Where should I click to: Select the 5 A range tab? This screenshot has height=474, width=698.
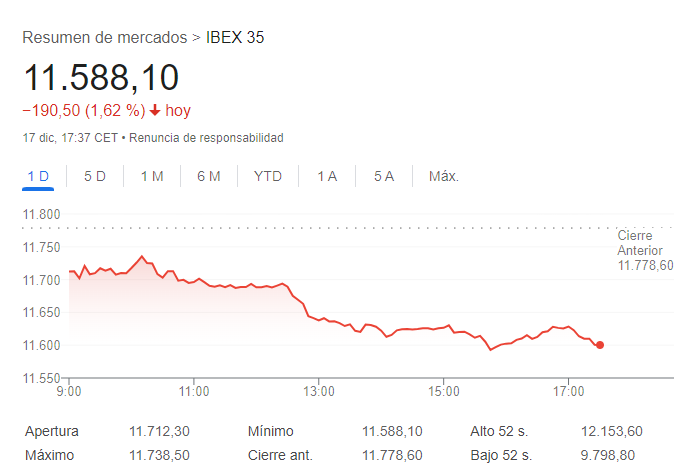384,176
